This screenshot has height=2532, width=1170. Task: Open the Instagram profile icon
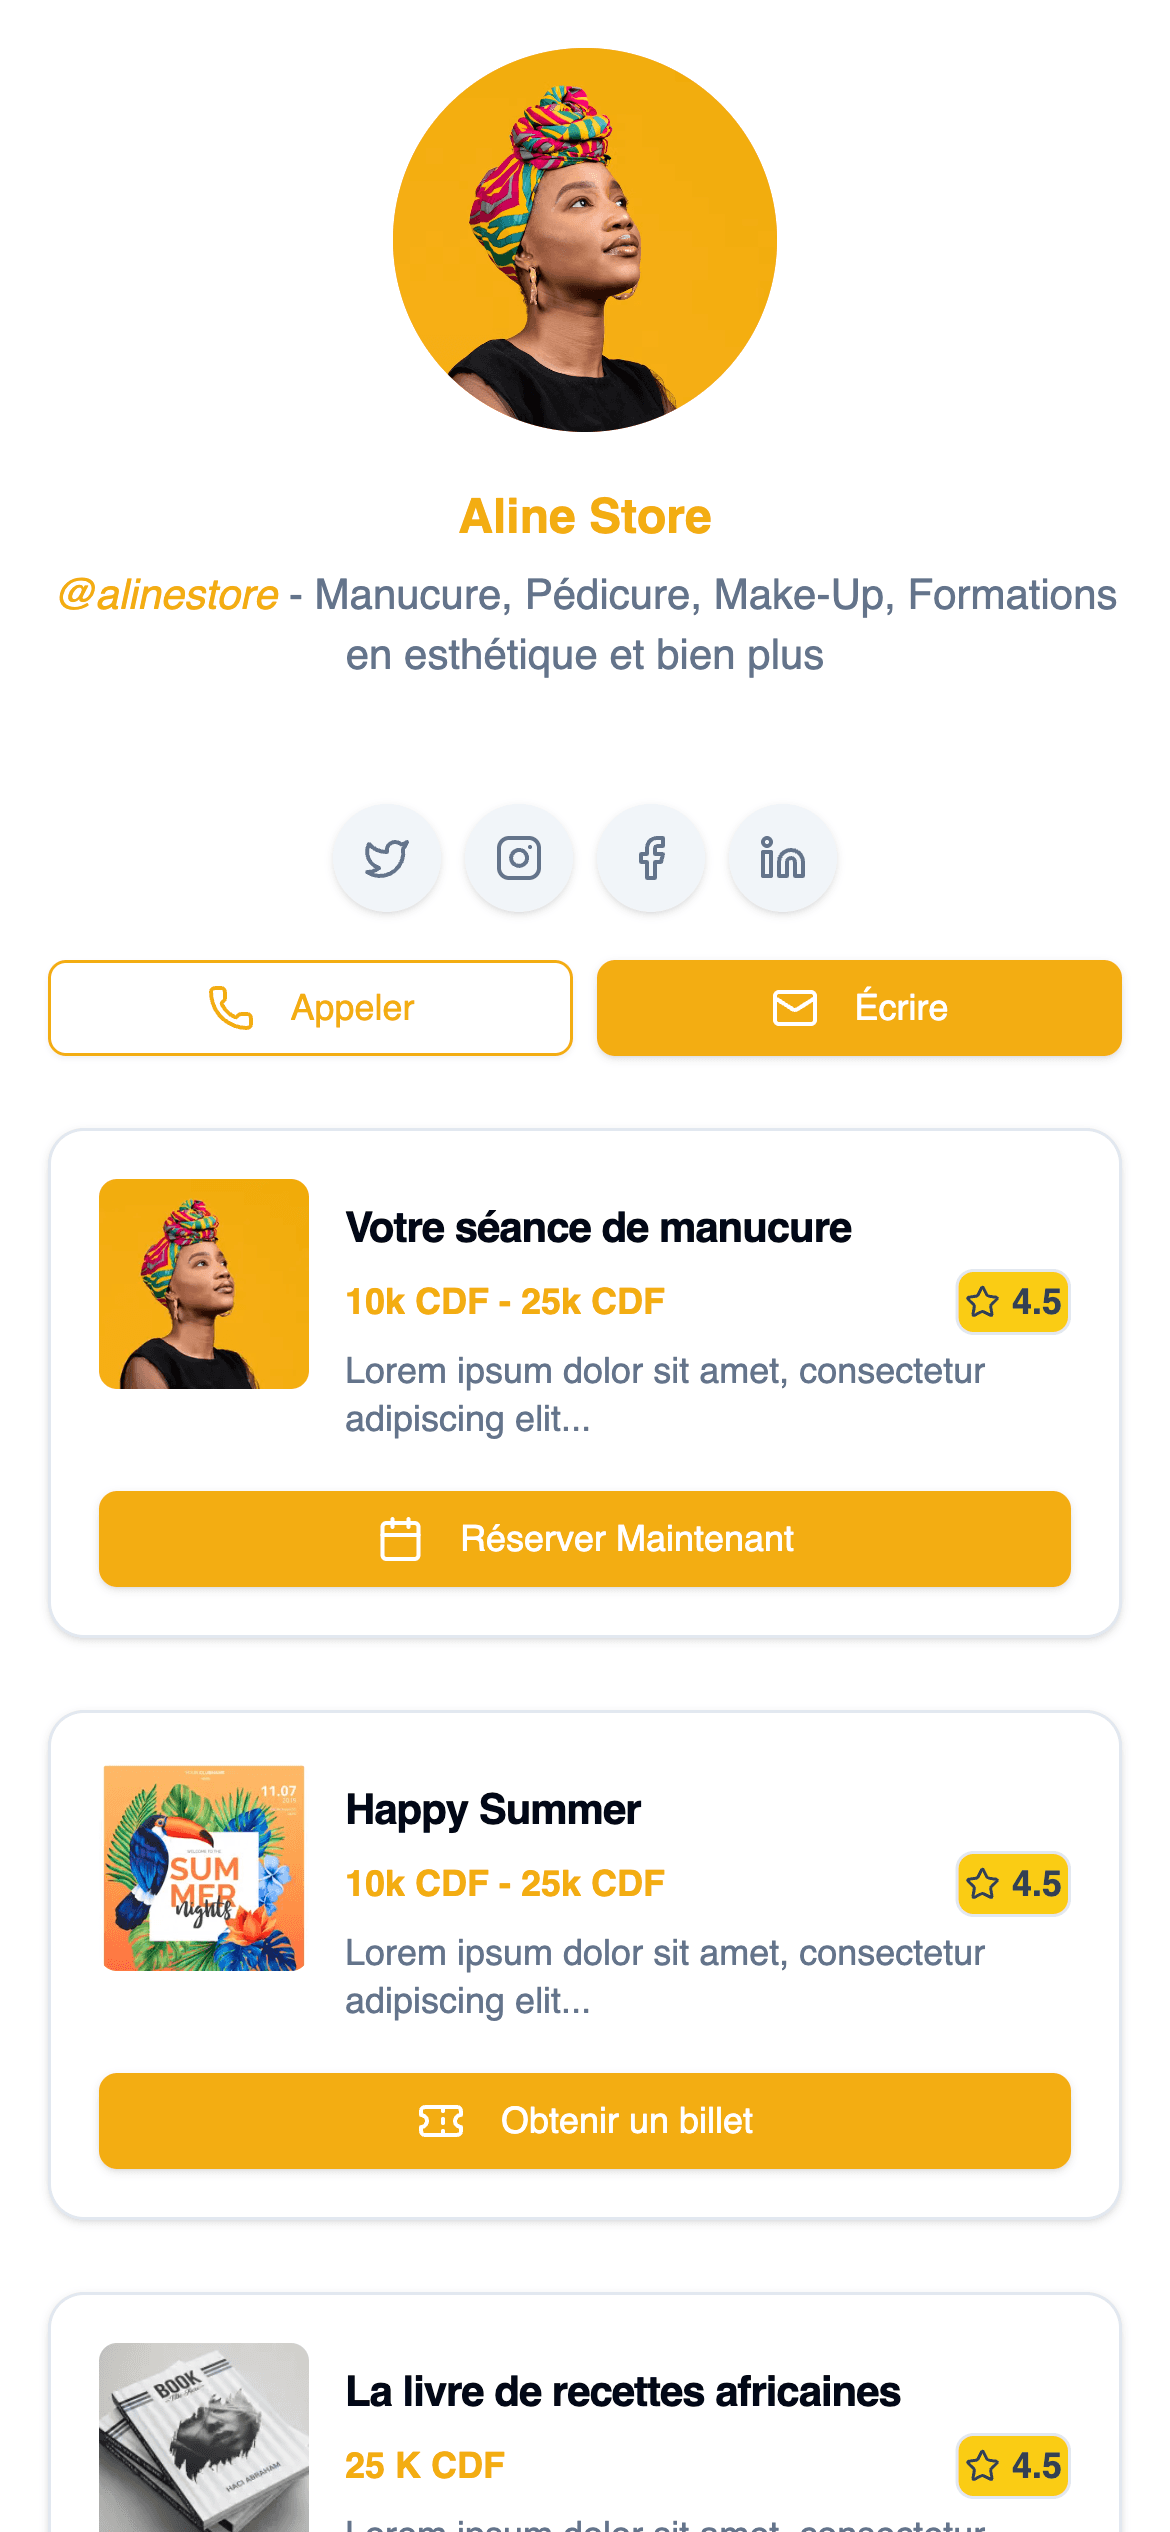[x=519, y=858]
